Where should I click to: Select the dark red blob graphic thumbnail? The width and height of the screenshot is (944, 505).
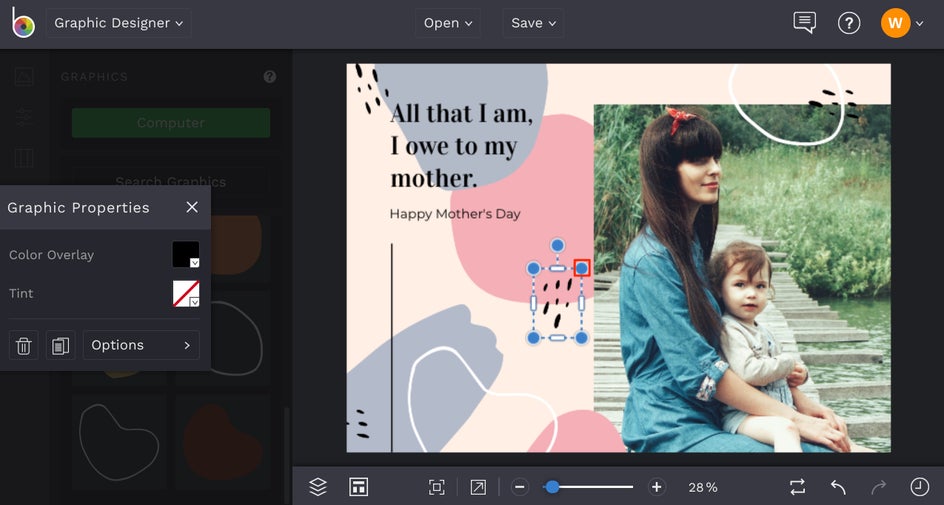pos(223,442)
